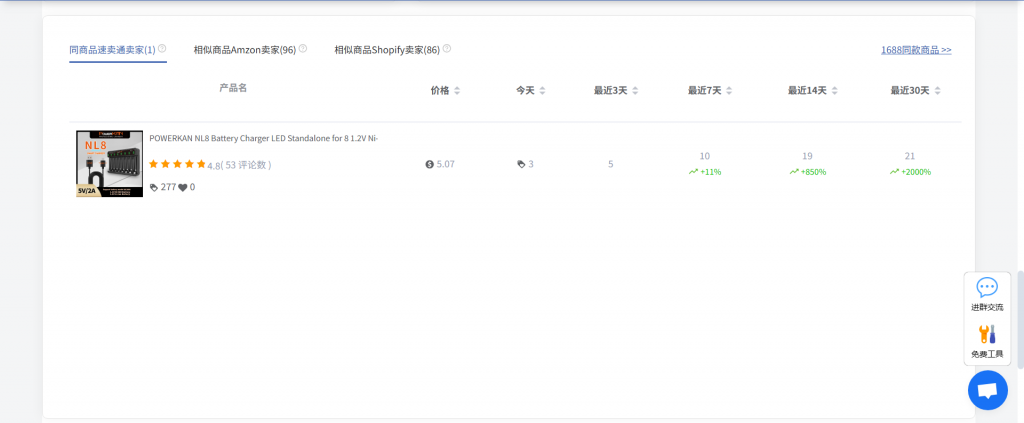Switch to 相似商品Shopify卖家(86) tab
This screenshot has height=423, width=1024.
(x=387, y=50)
